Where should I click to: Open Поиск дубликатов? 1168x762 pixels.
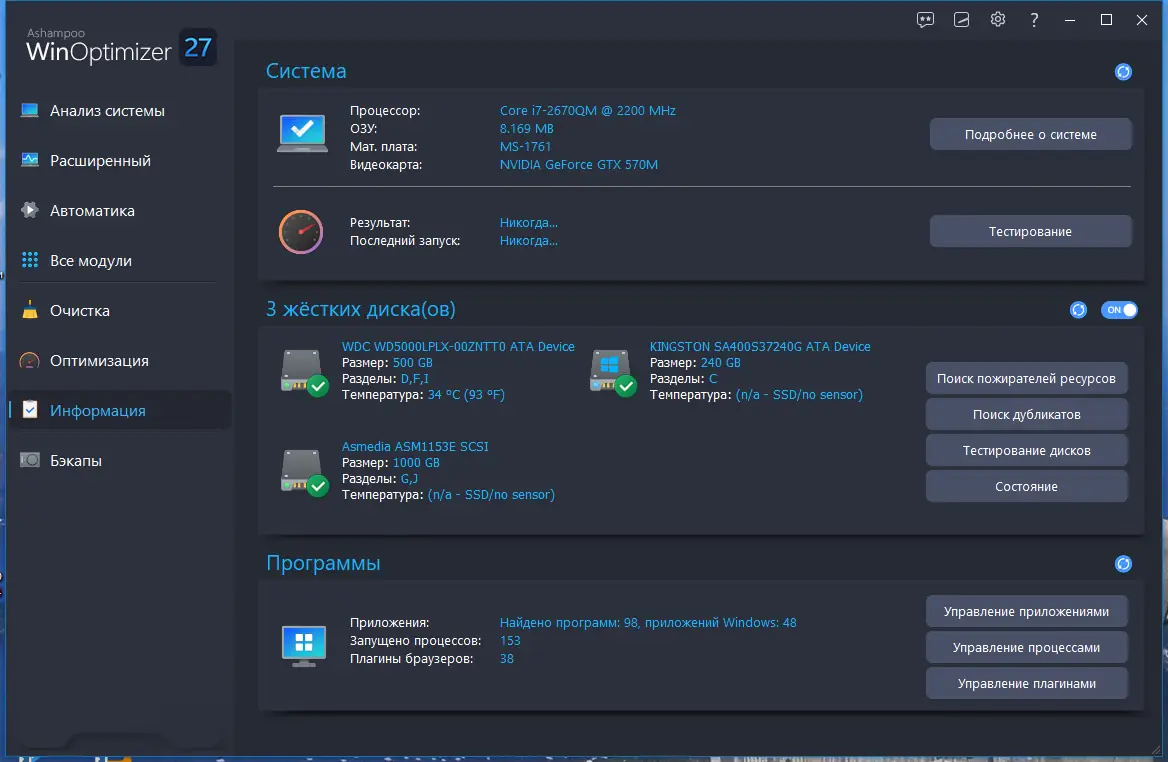1026,414
